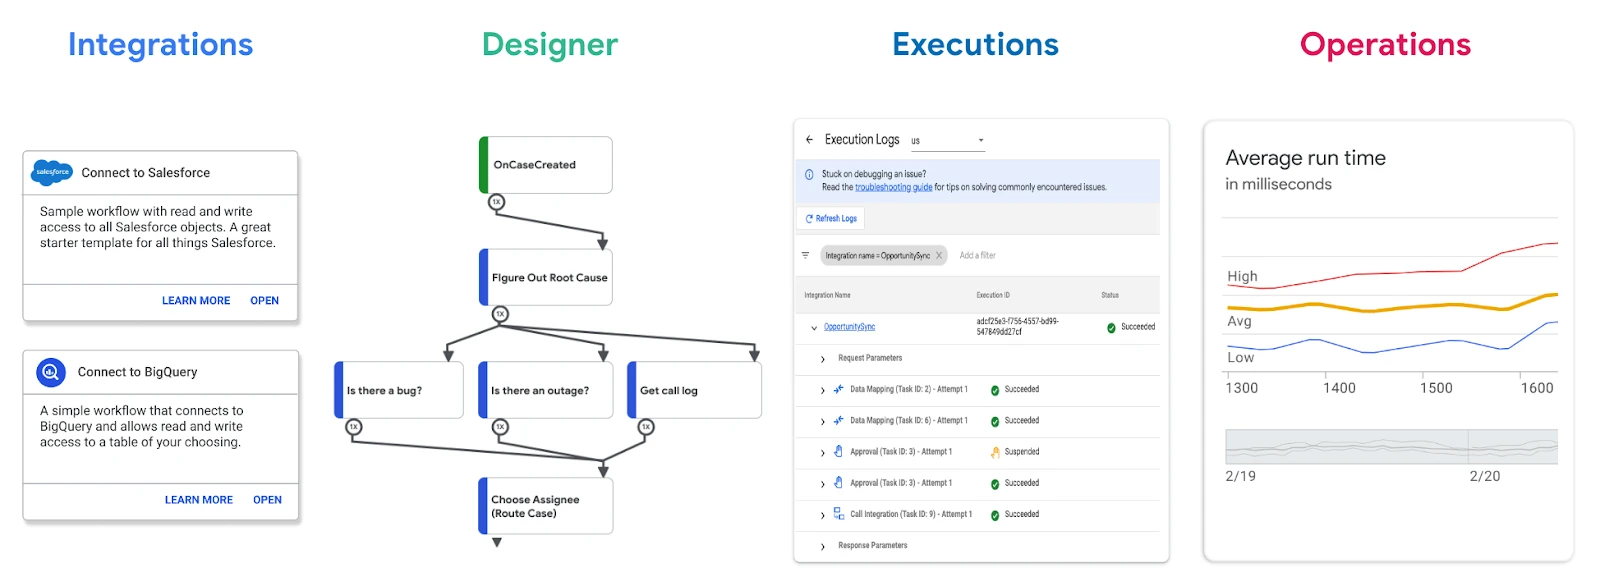This screenshot has width=1600, height=586.
Task: Click 1X badge under Figure Out Root Cause
Action: 500,314
